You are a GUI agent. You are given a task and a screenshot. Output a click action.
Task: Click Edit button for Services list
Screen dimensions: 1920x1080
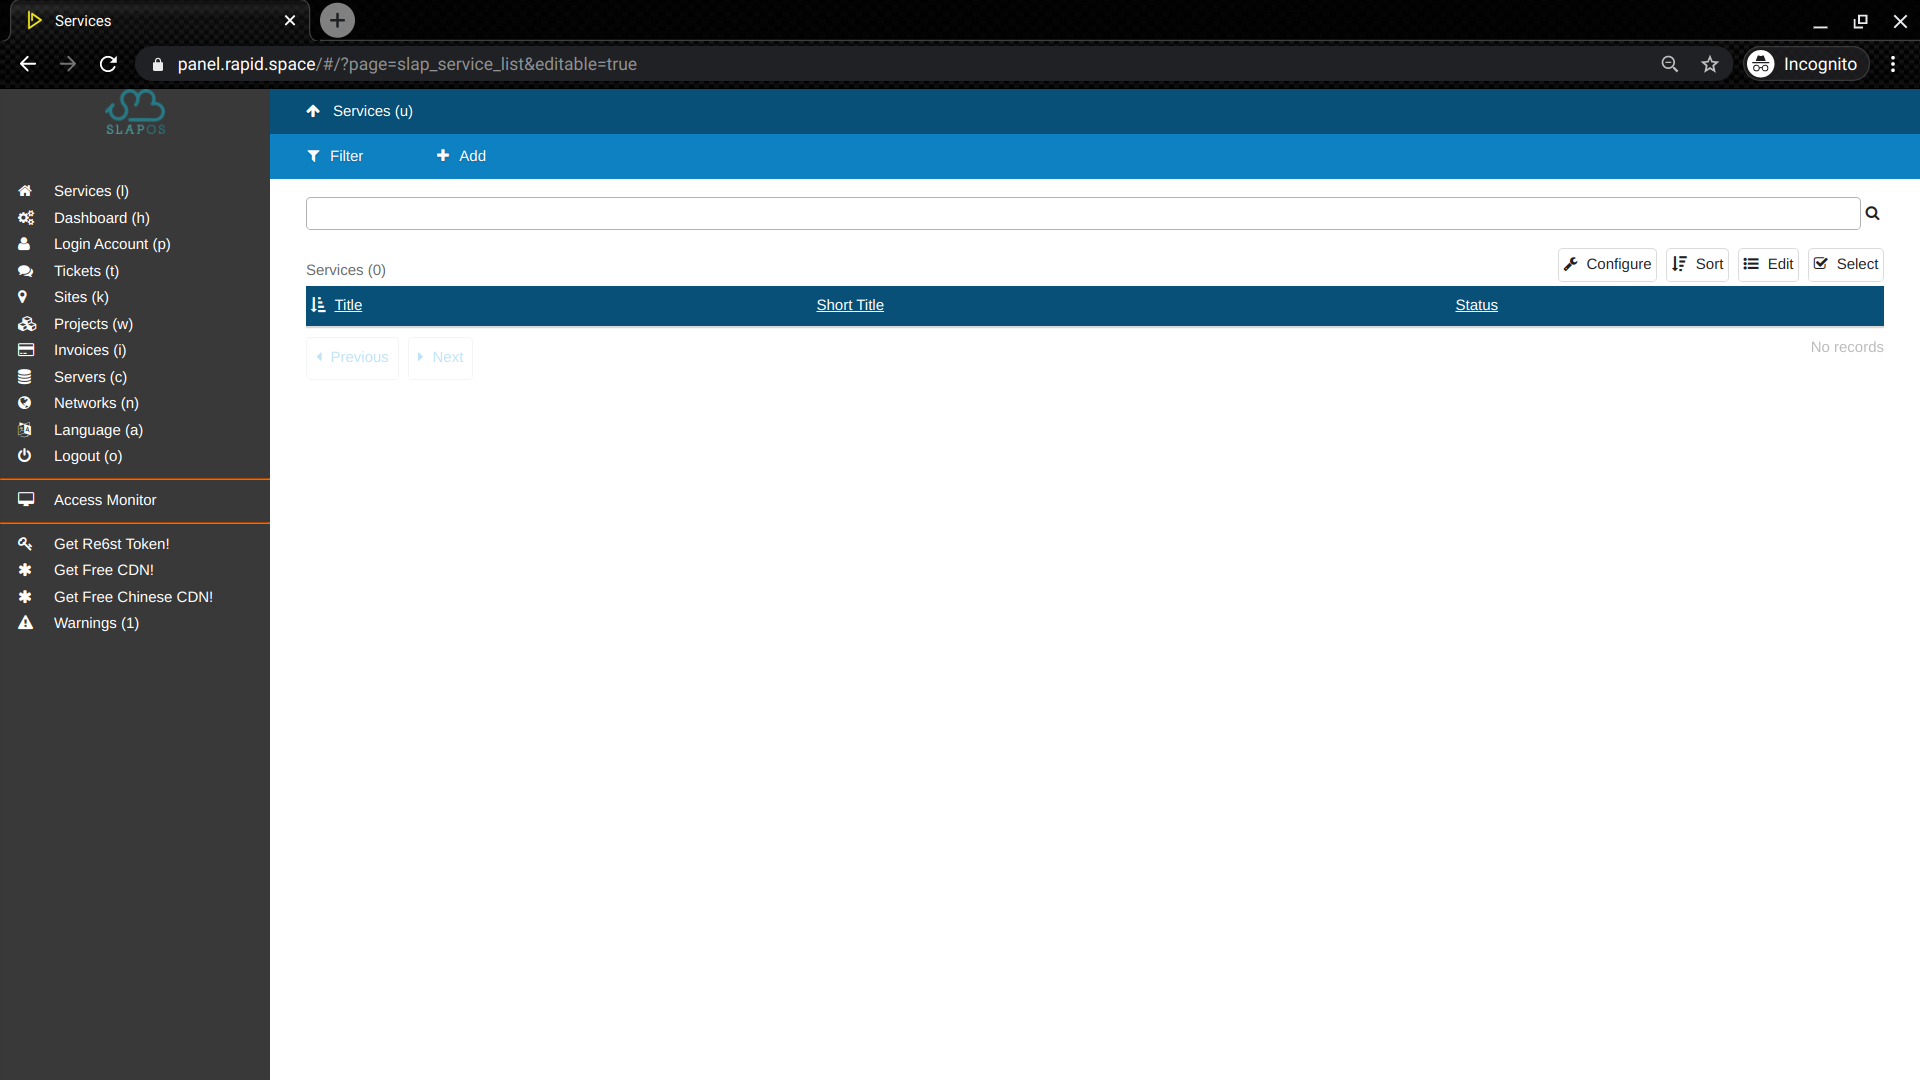click(1768, 264)
